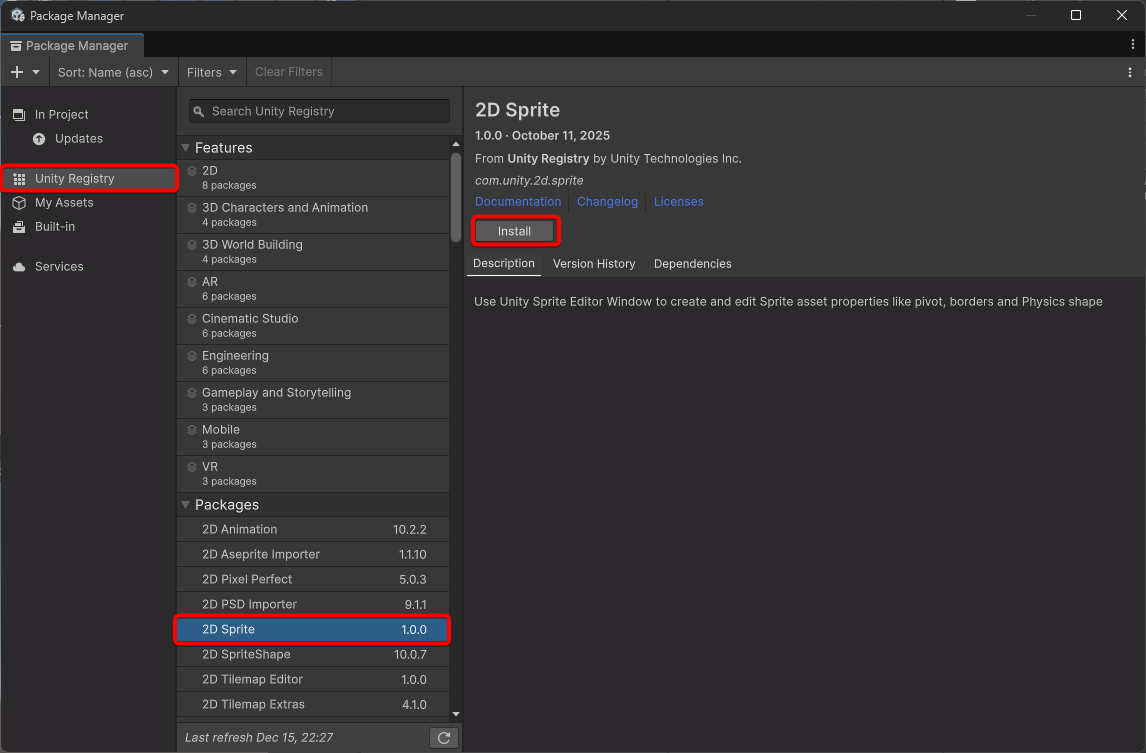
Task: Open the Documentation link
Action: [x=518, y=202]
